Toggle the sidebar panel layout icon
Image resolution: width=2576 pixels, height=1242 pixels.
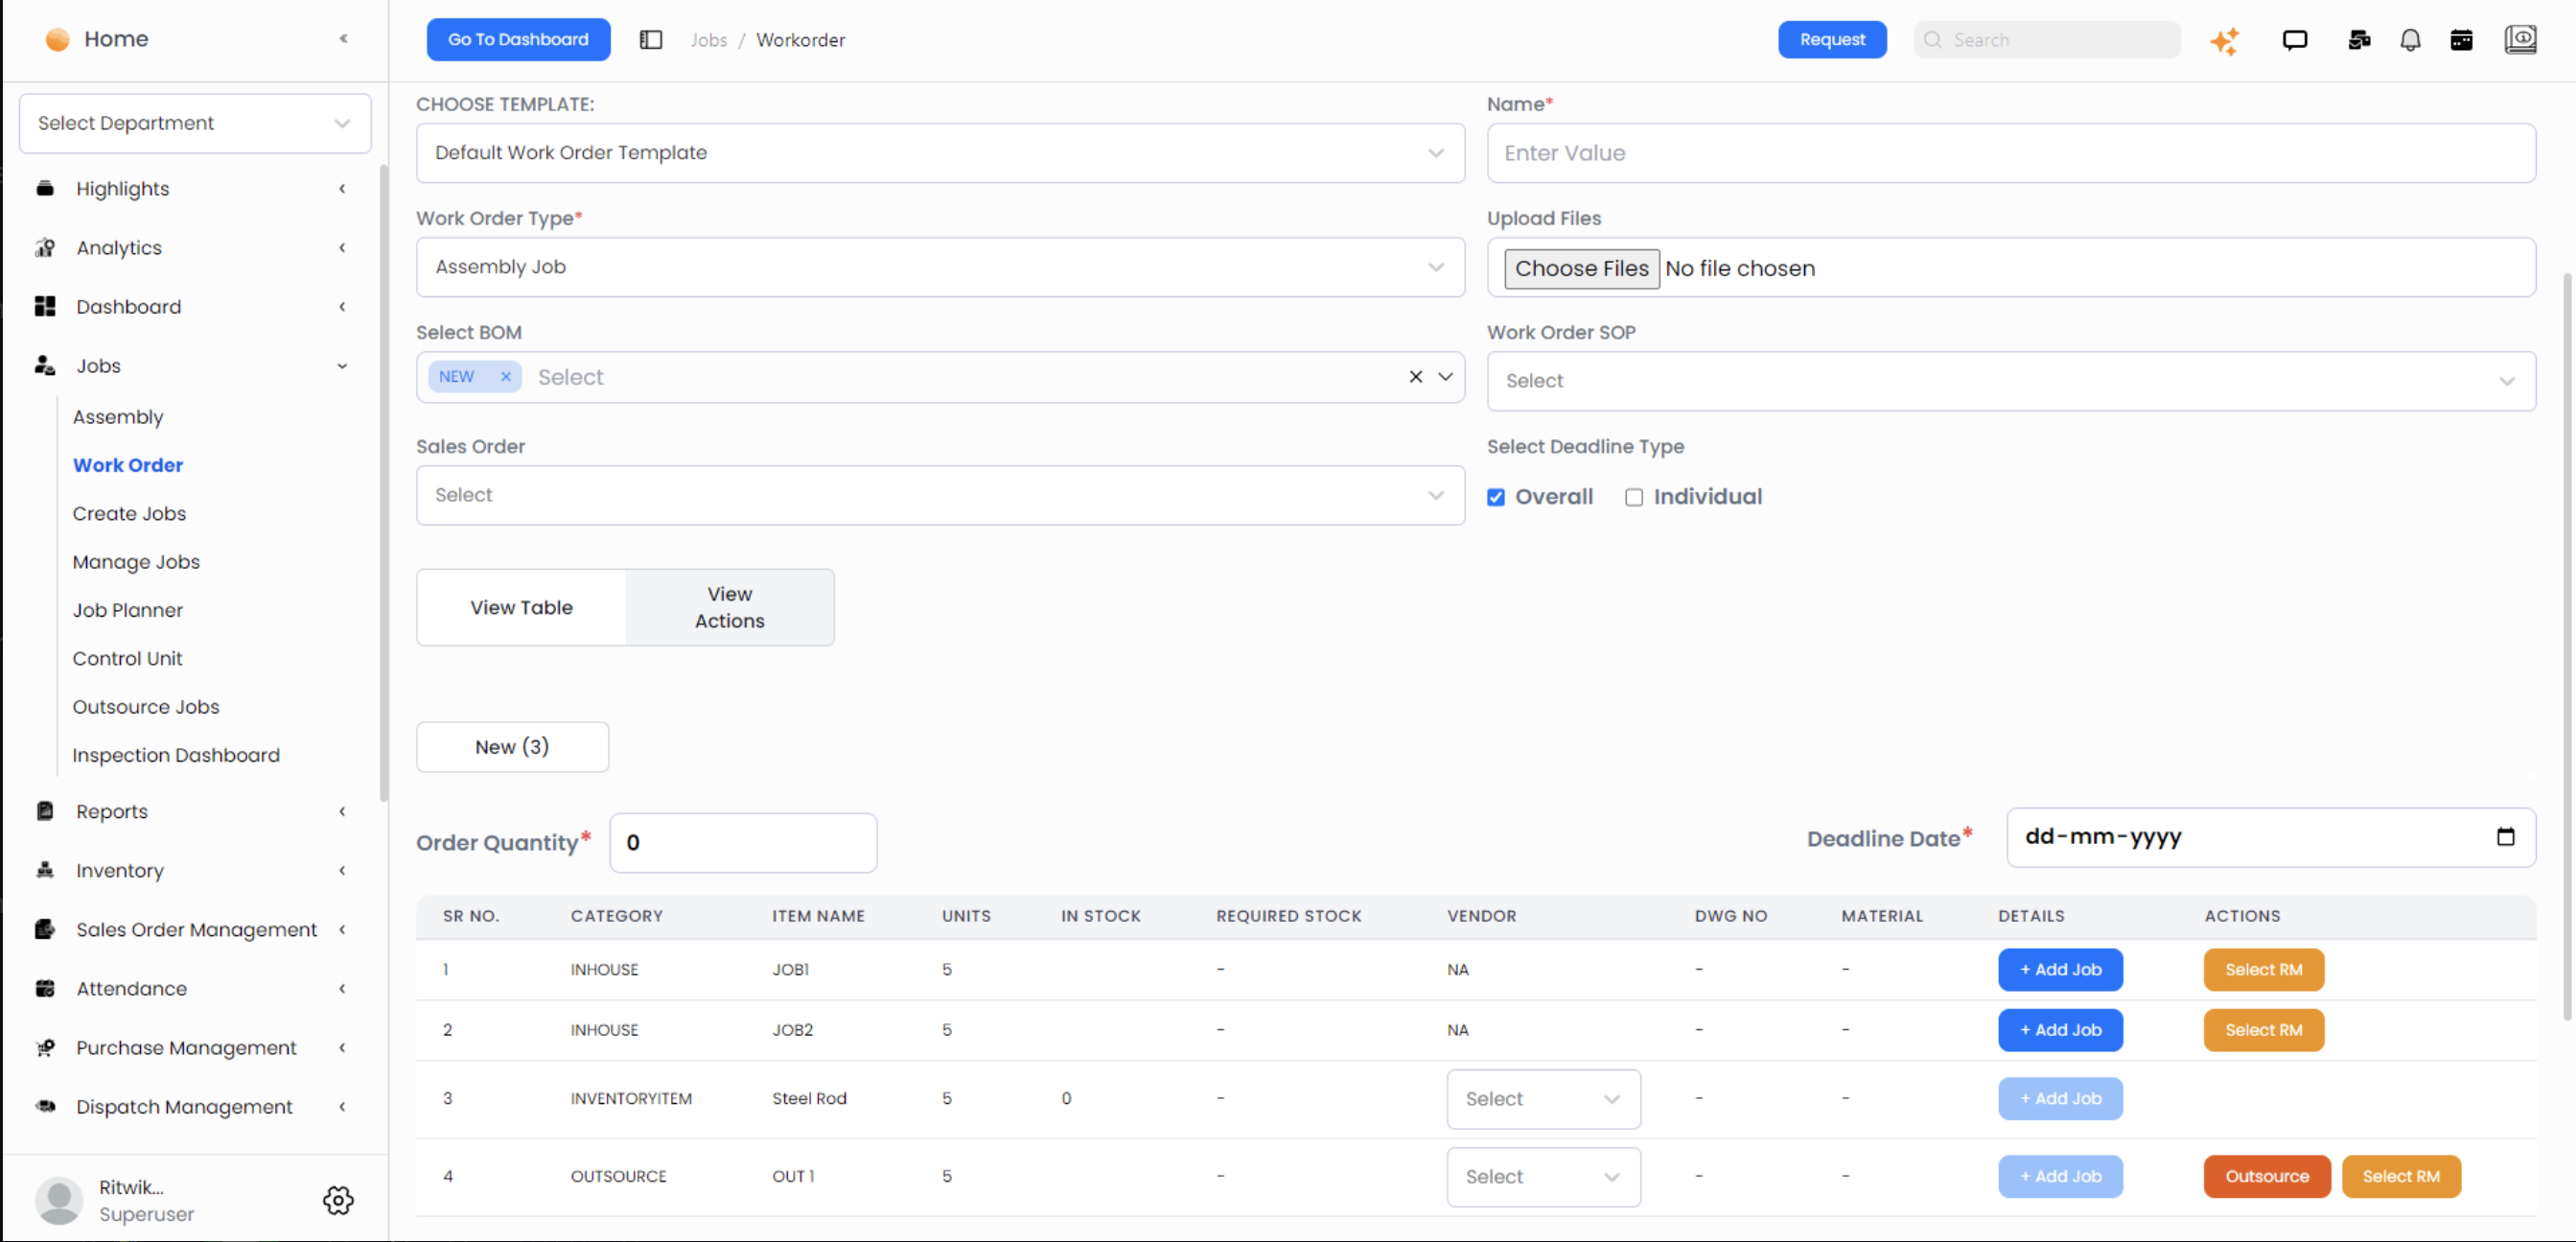pyautogui.click(x=650, y=40)
